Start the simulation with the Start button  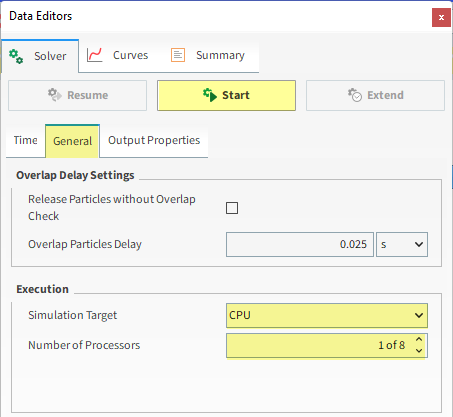coord(226,95)
